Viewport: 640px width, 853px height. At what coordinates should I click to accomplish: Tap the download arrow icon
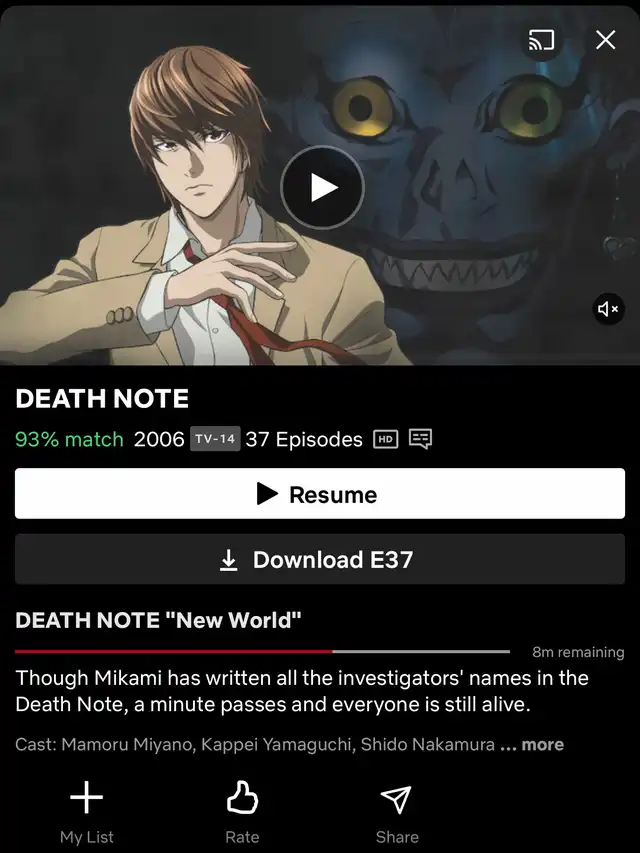tap(229, 560)
